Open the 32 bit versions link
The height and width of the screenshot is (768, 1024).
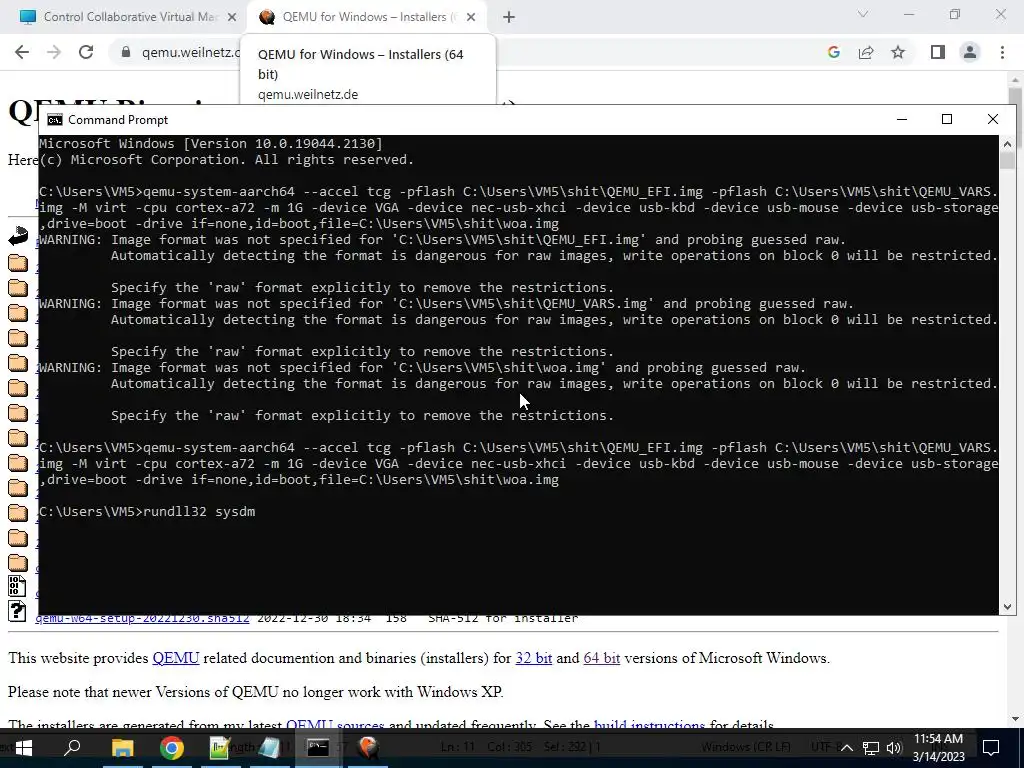pyautogui.click(x=534, y=658)
